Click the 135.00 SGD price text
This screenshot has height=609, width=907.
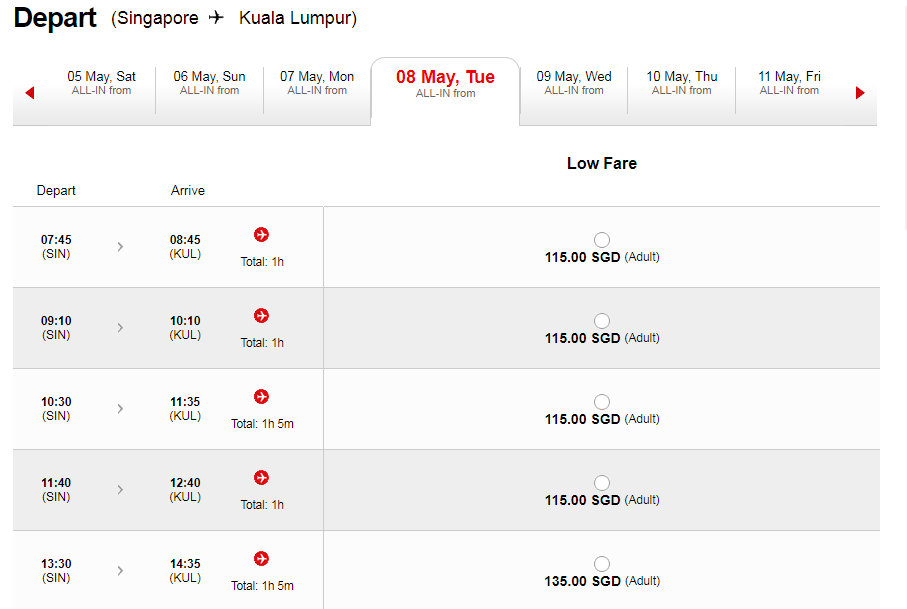pos(582,581)
